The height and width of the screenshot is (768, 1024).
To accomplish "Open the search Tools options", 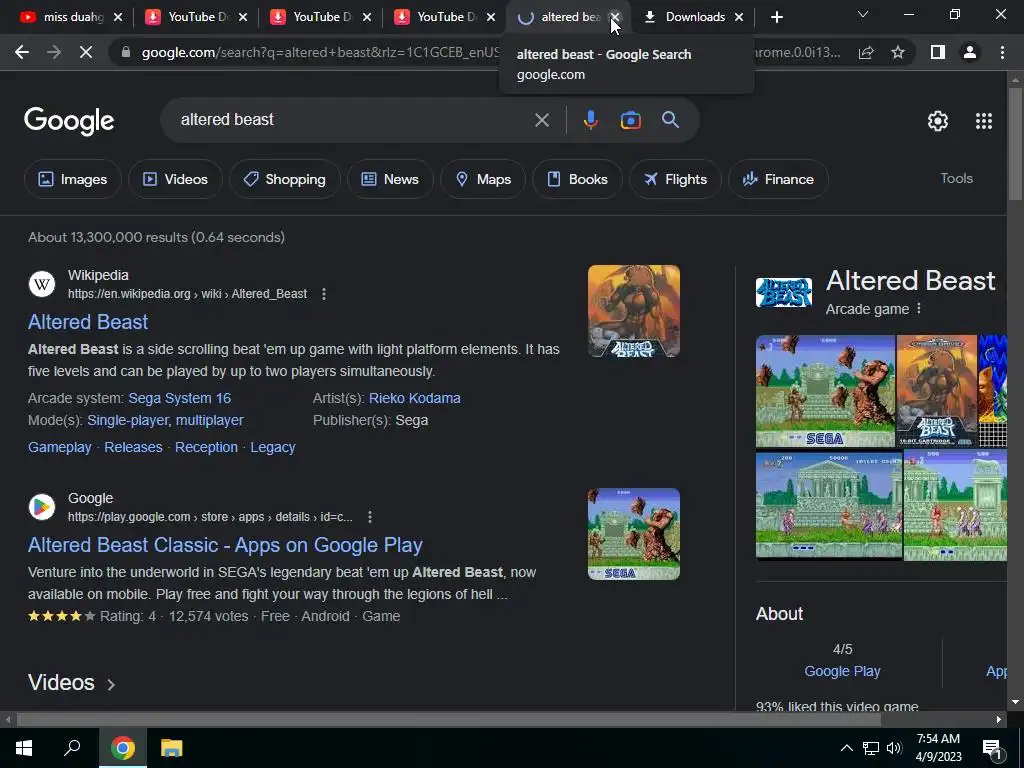I will 956,178.
